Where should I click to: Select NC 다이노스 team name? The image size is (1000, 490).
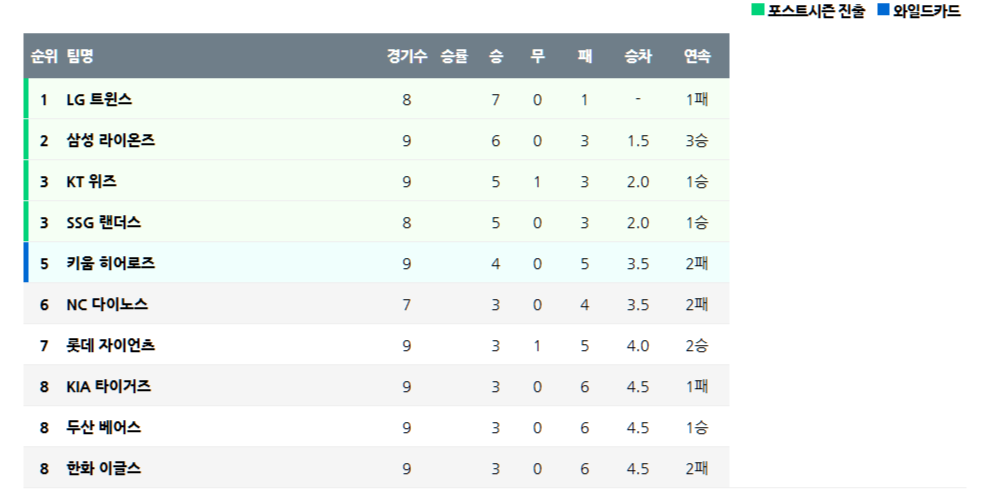[106, 305]
